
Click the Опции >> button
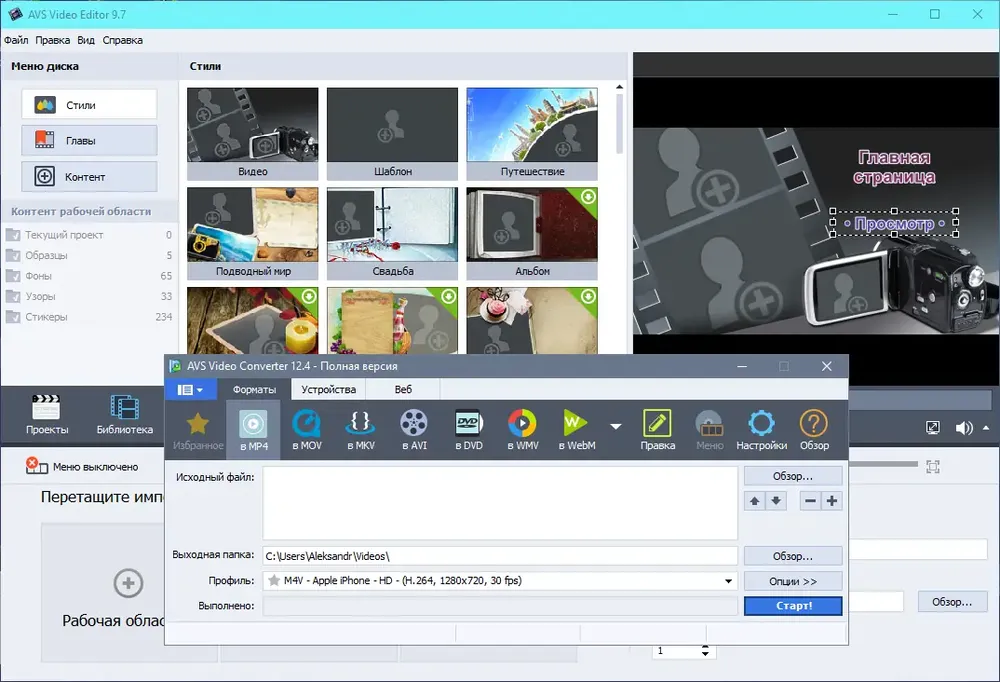tap(793, 581)
